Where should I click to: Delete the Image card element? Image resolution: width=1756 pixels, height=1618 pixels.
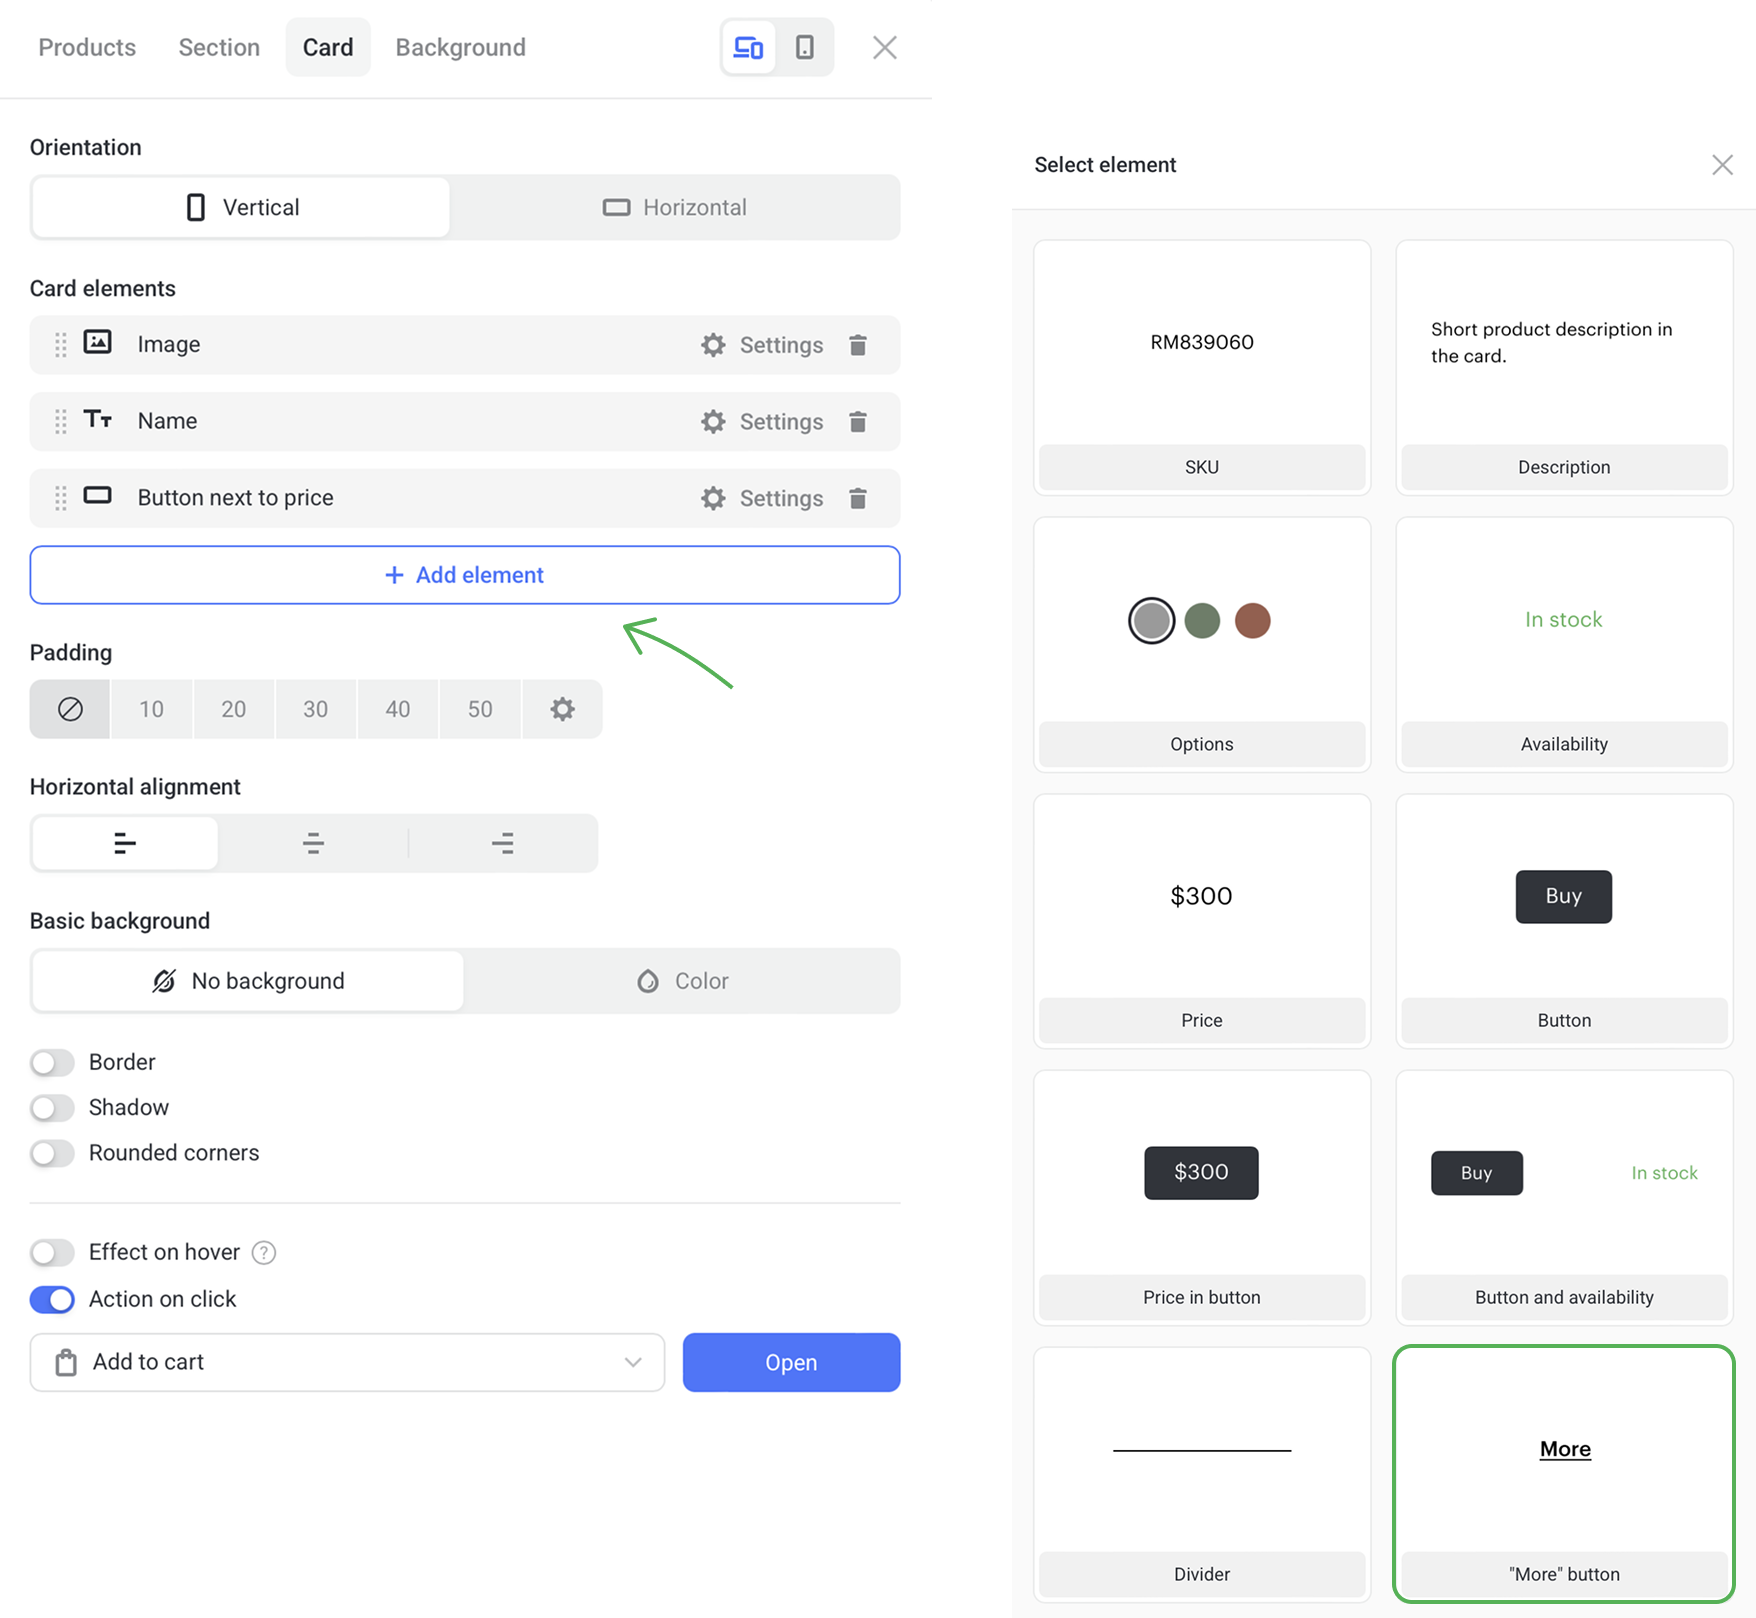coord(857,345)
